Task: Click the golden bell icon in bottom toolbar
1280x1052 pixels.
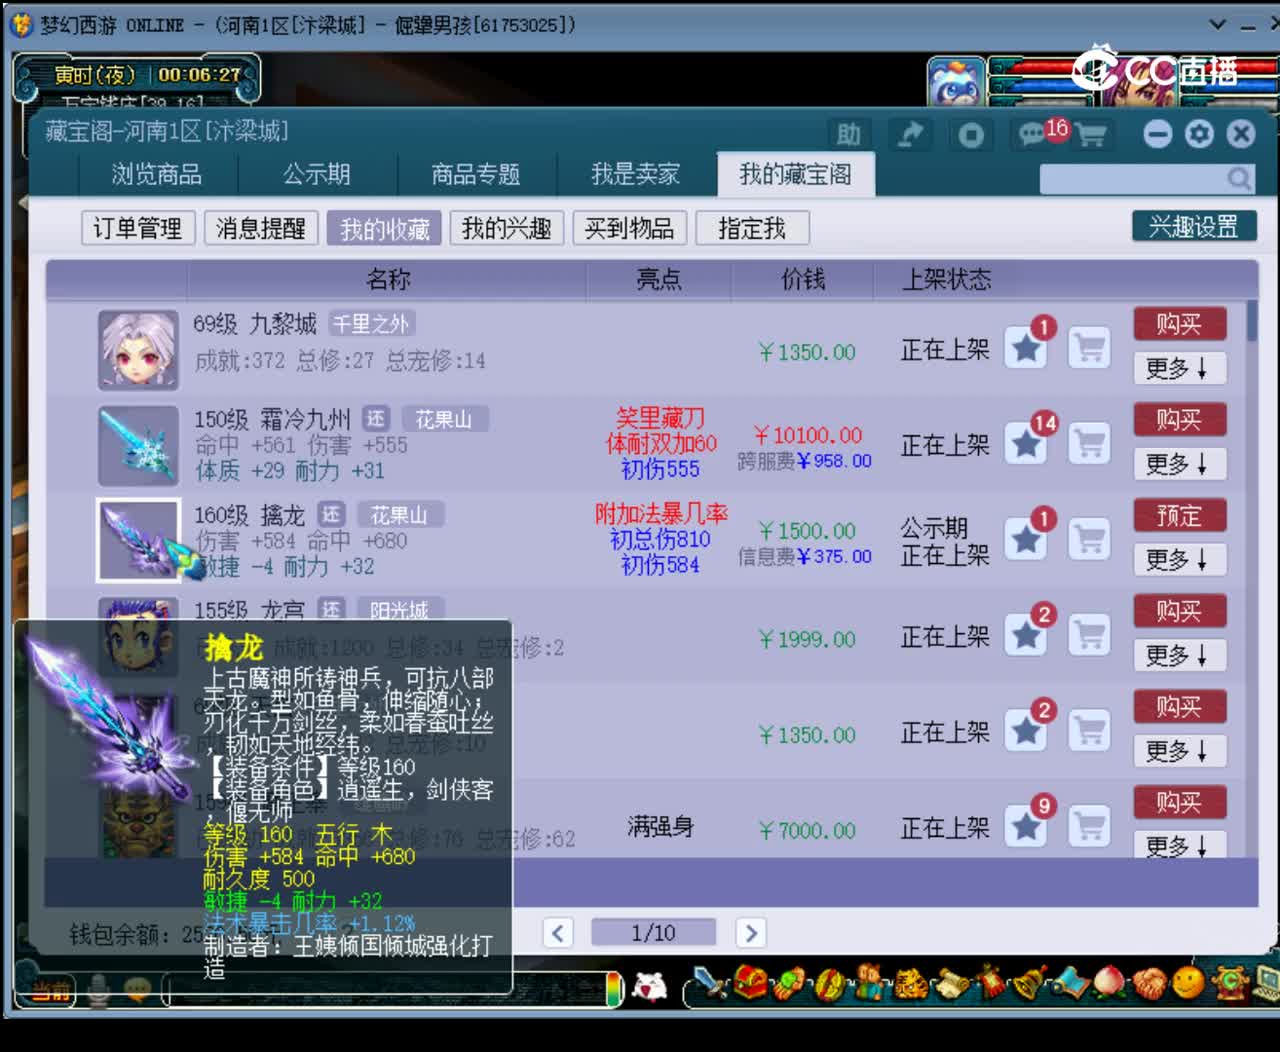Action: point(1028,983)
